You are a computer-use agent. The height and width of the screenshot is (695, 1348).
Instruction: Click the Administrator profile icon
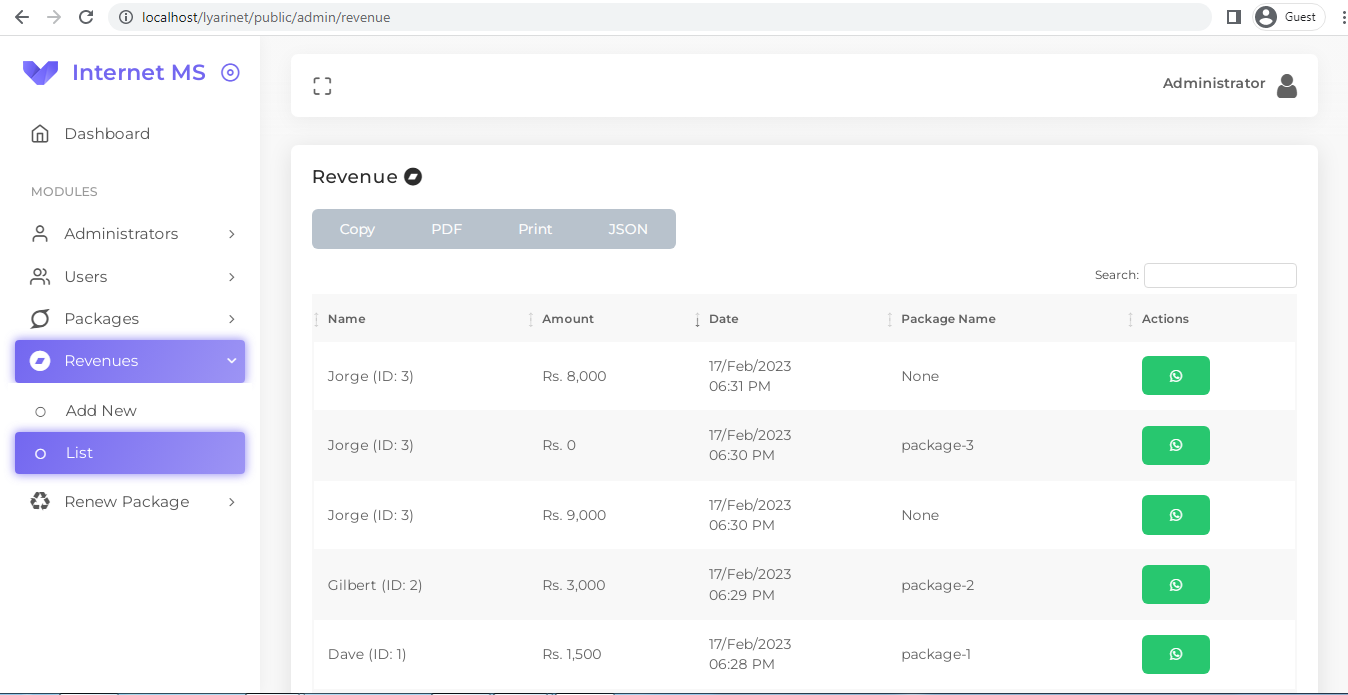coord(1287,85)
